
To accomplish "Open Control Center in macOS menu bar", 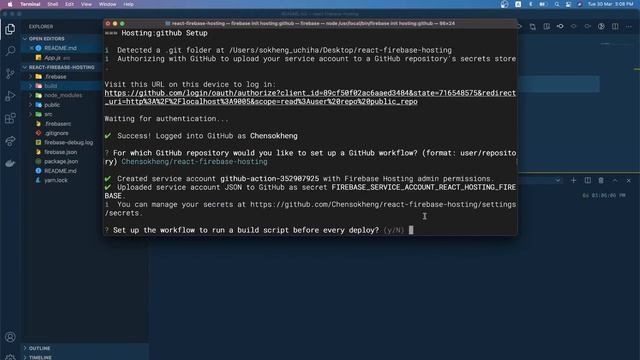I will (568, 4).
